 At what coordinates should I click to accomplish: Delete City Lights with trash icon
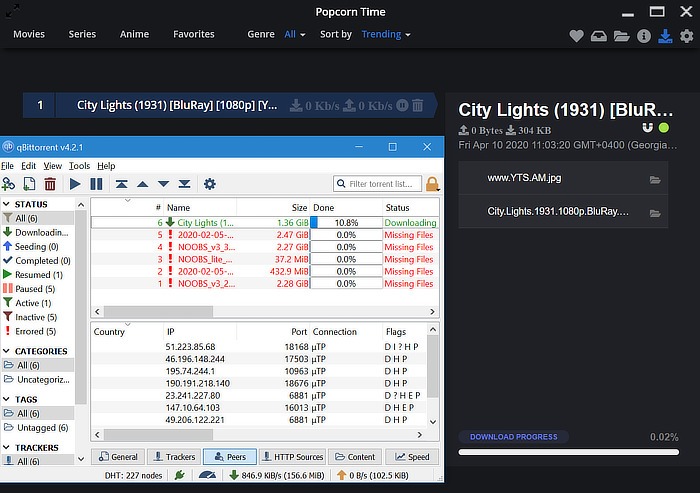(x=418, y=105)
